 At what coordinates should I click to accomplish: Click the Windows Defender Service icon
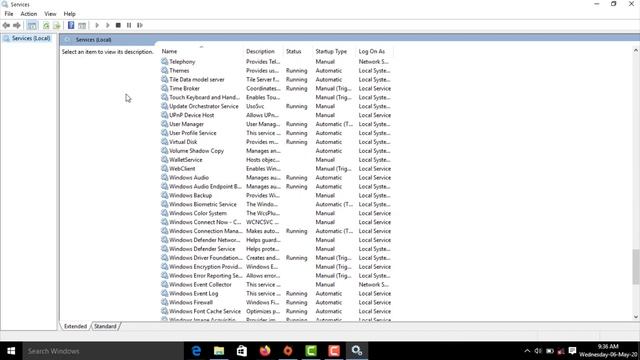click(164, 249)
